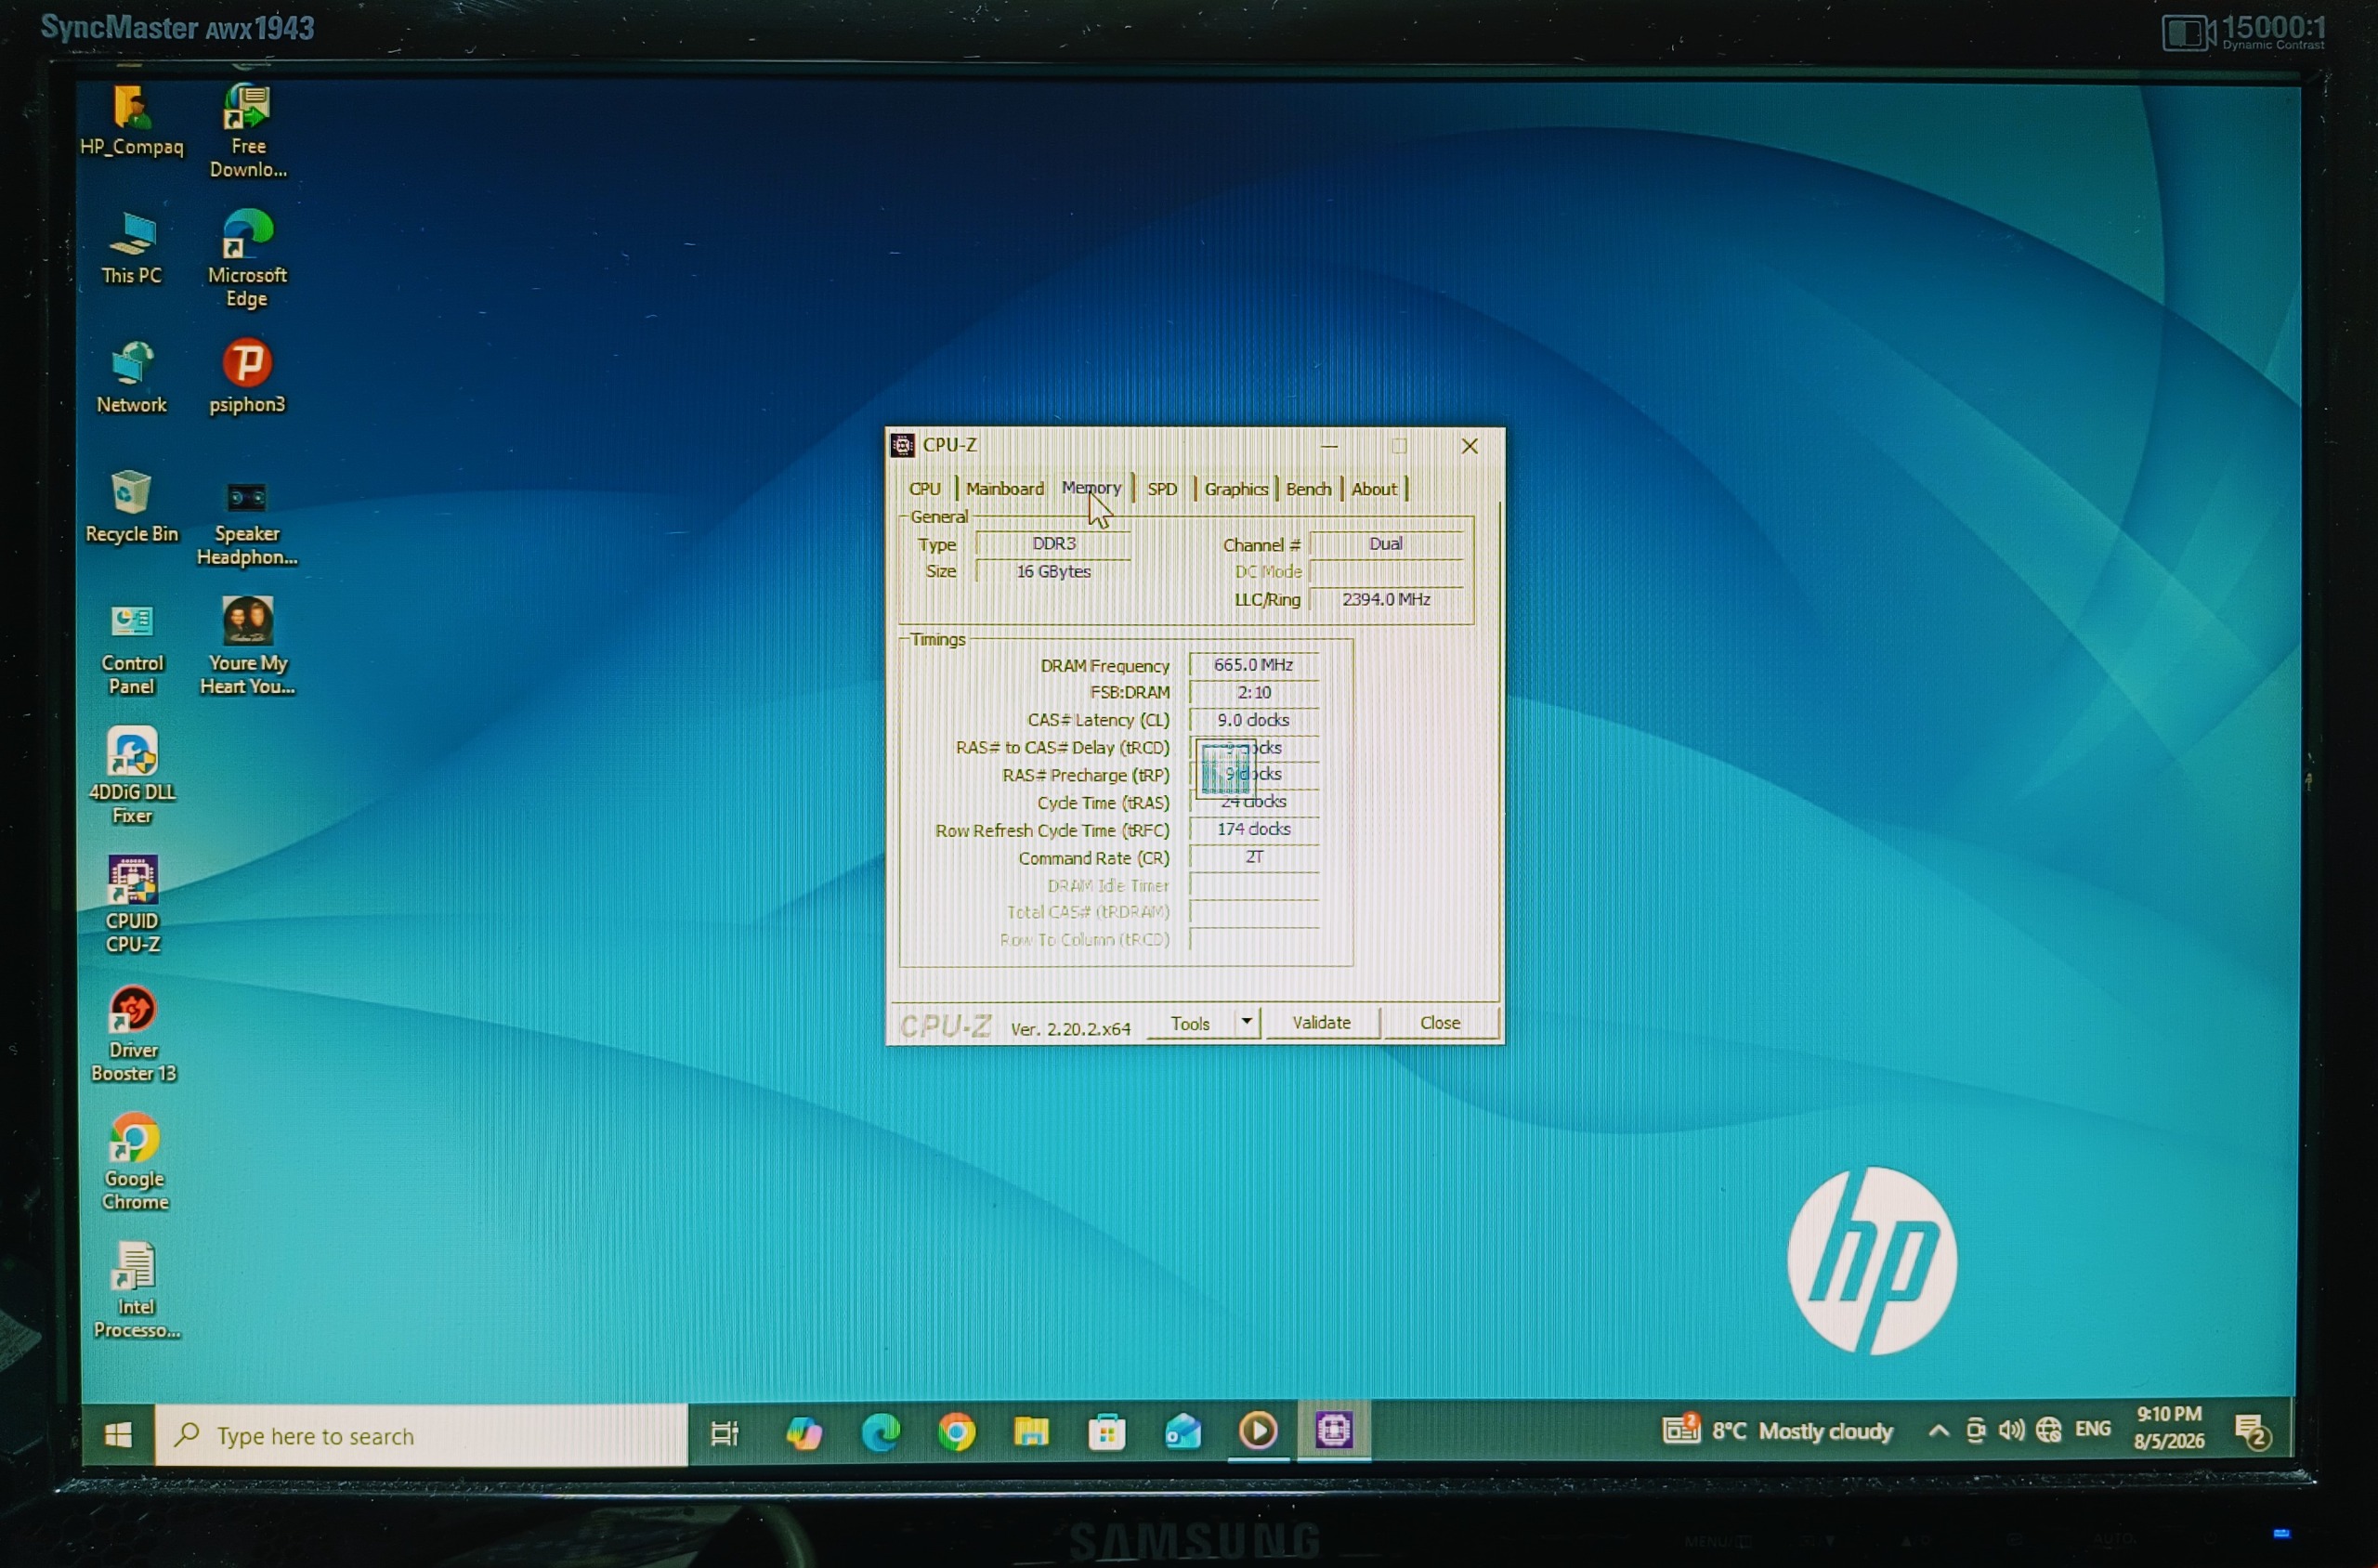Click the DRAM Frequency value 665.0 MHz
This screenshot has height=1568, width=2378.
coord(1253,665)
